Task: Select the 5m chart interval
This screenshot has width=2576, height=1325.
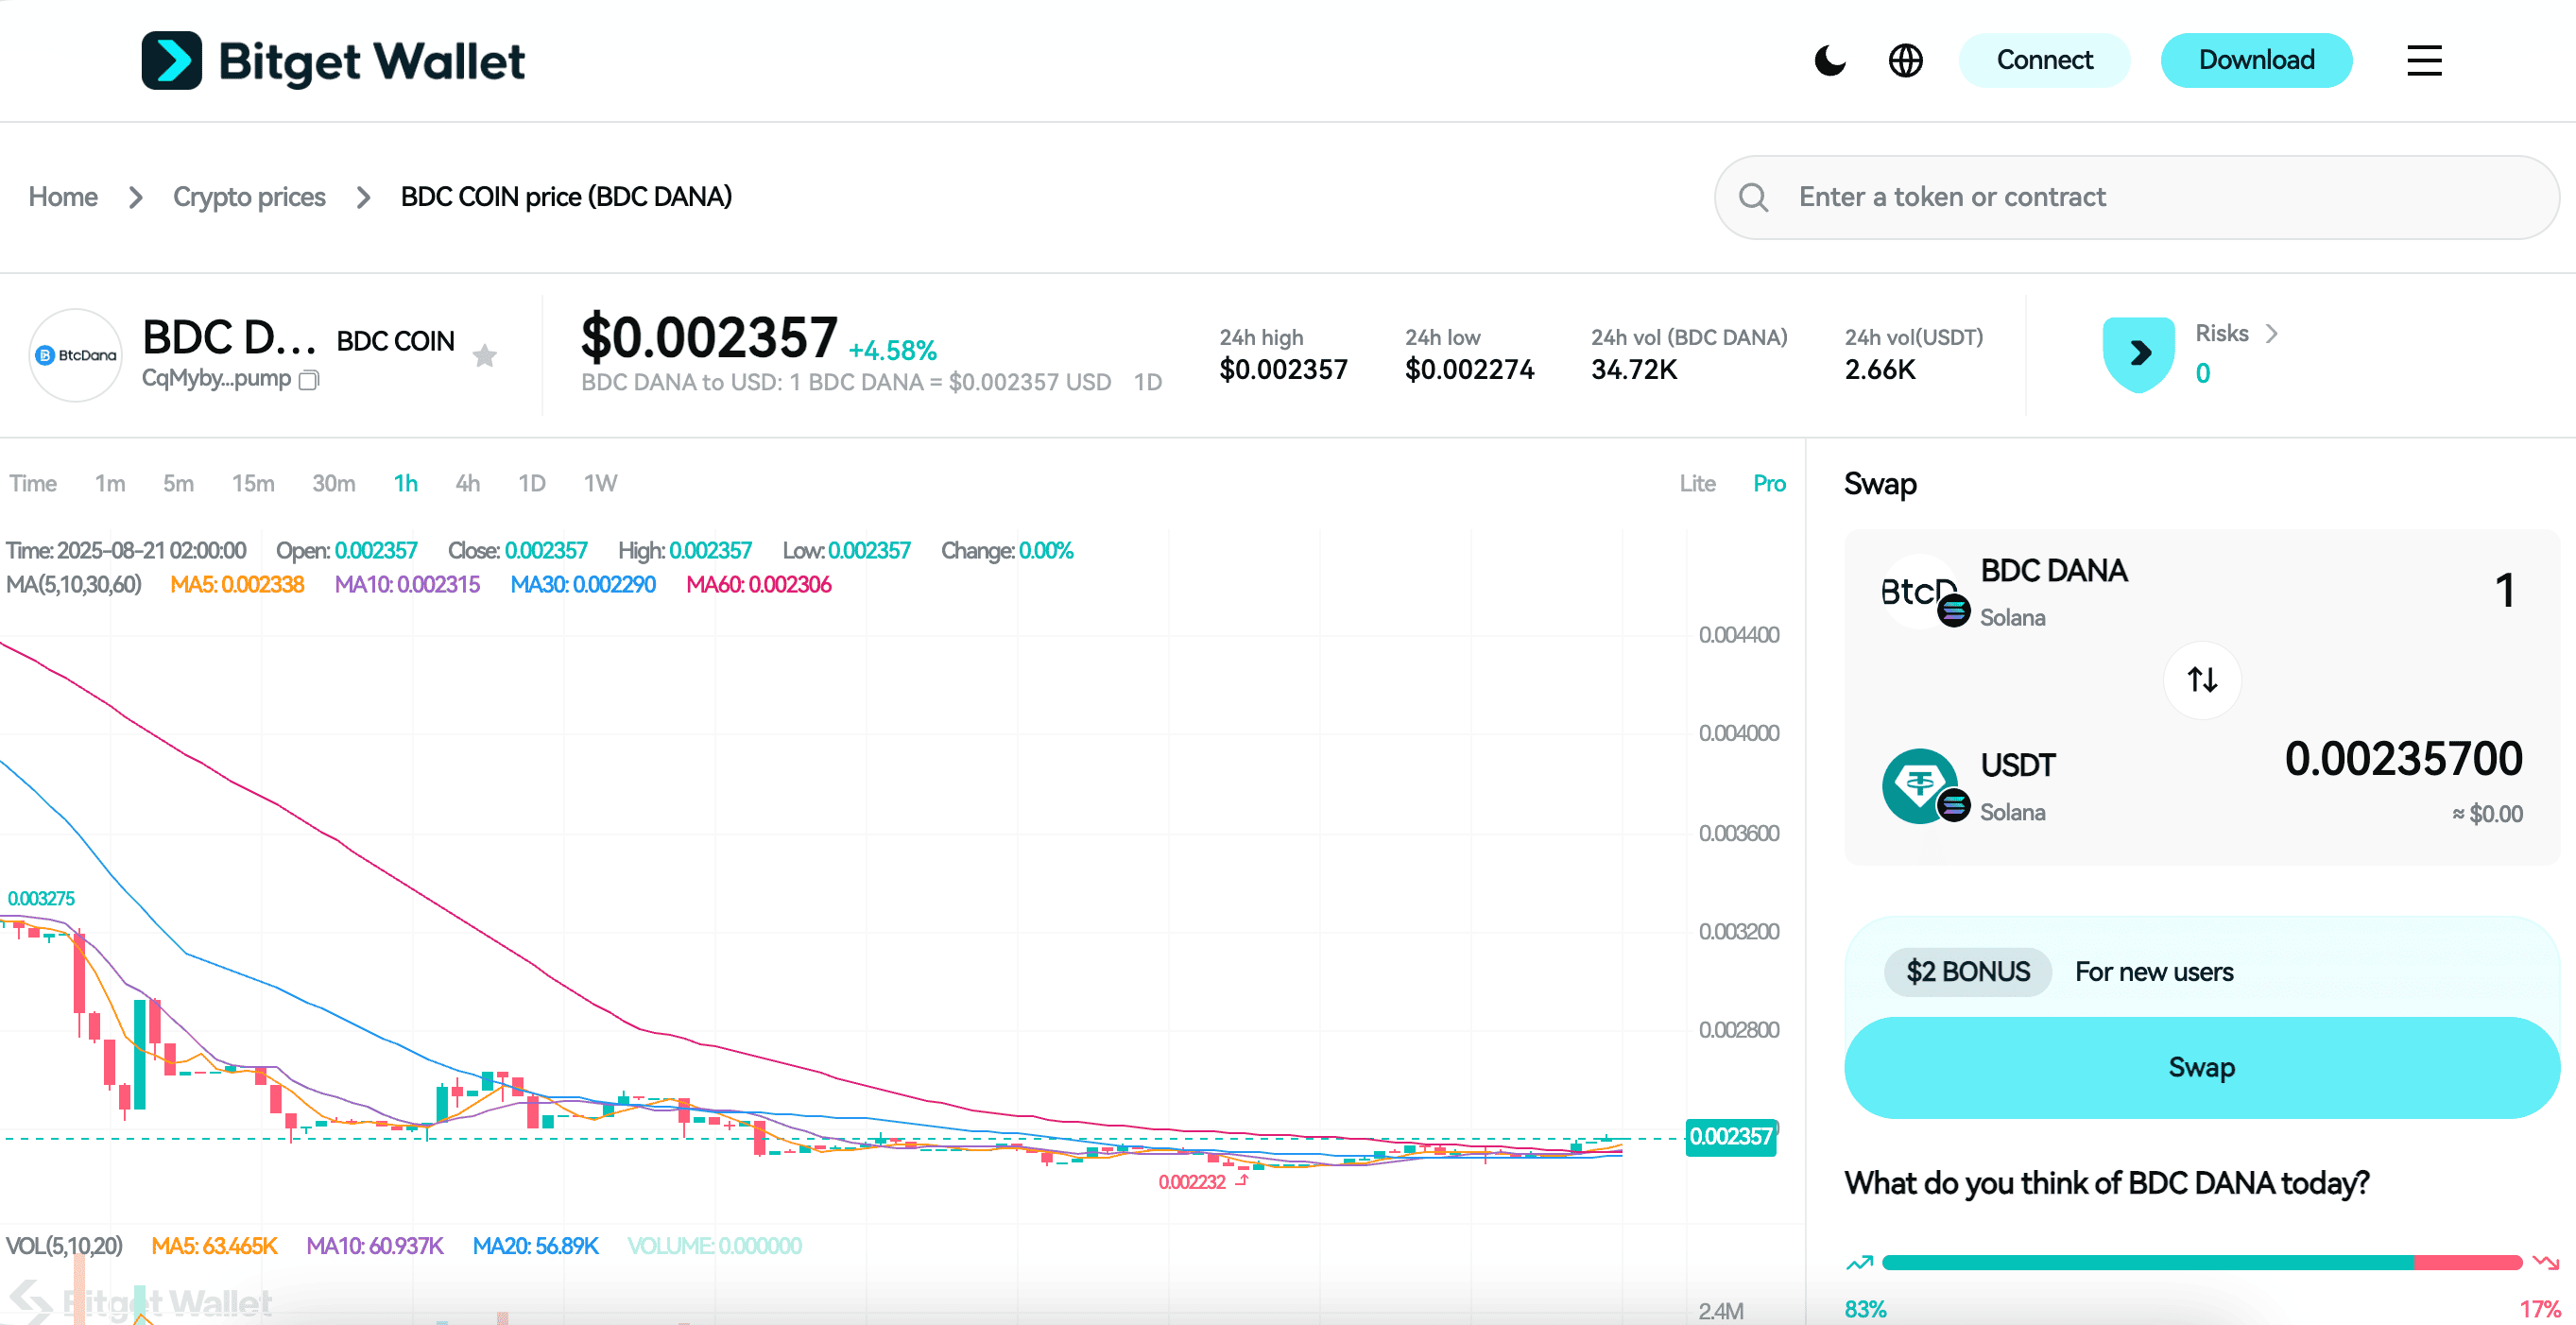Action: (x=178, y=484)
